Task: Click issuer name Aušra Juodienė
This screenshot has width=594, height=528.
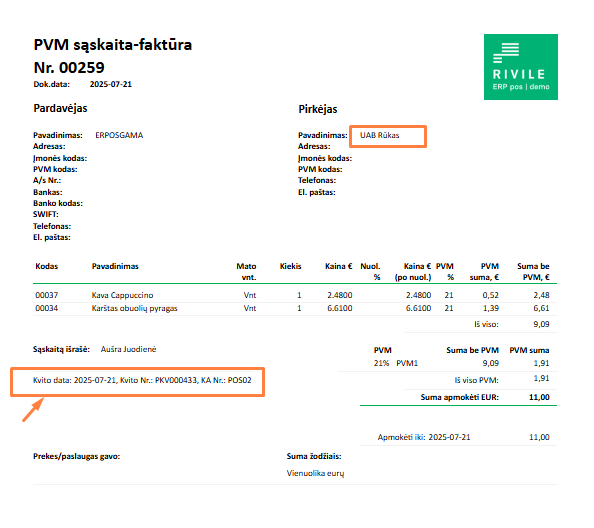Action: pyautogui.click(x=128, y=349)
